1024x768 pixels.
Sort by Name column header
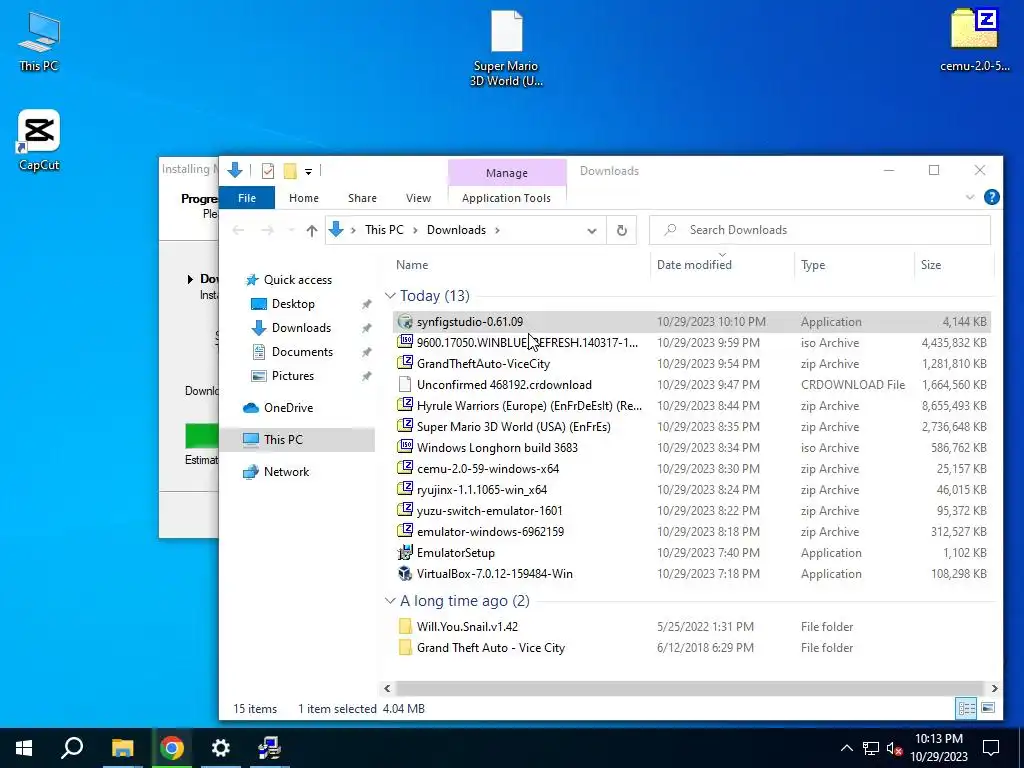tap(412, 264)
